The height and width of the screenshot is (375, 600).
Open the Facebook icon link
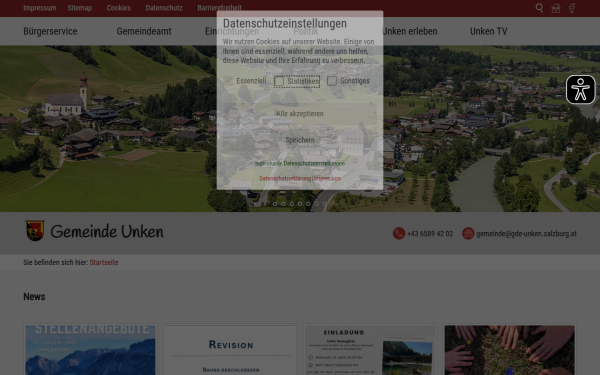tap(572, 8)
